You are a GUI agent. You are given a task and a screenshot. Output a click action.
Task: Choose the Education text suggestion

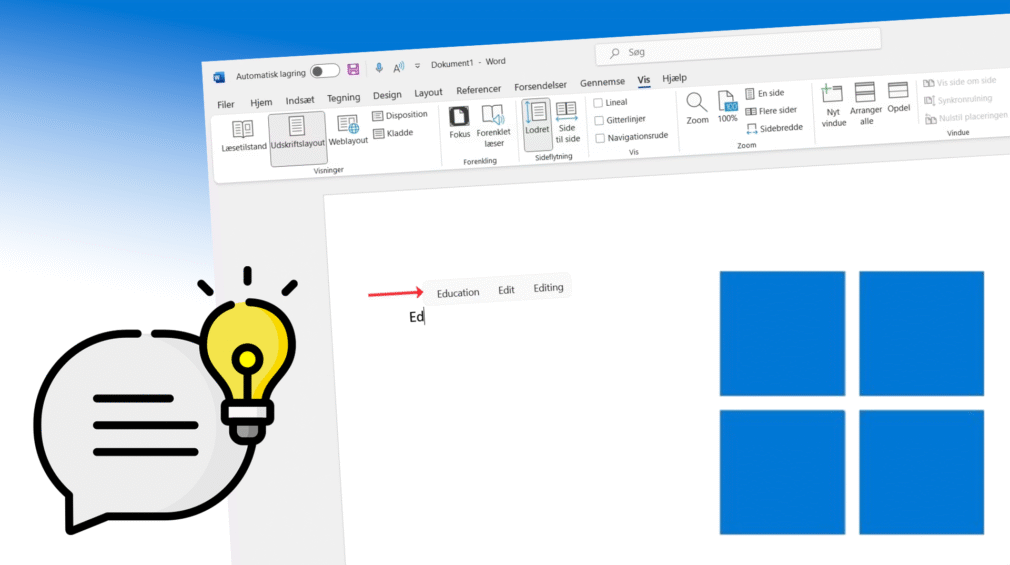click(458, 293)
